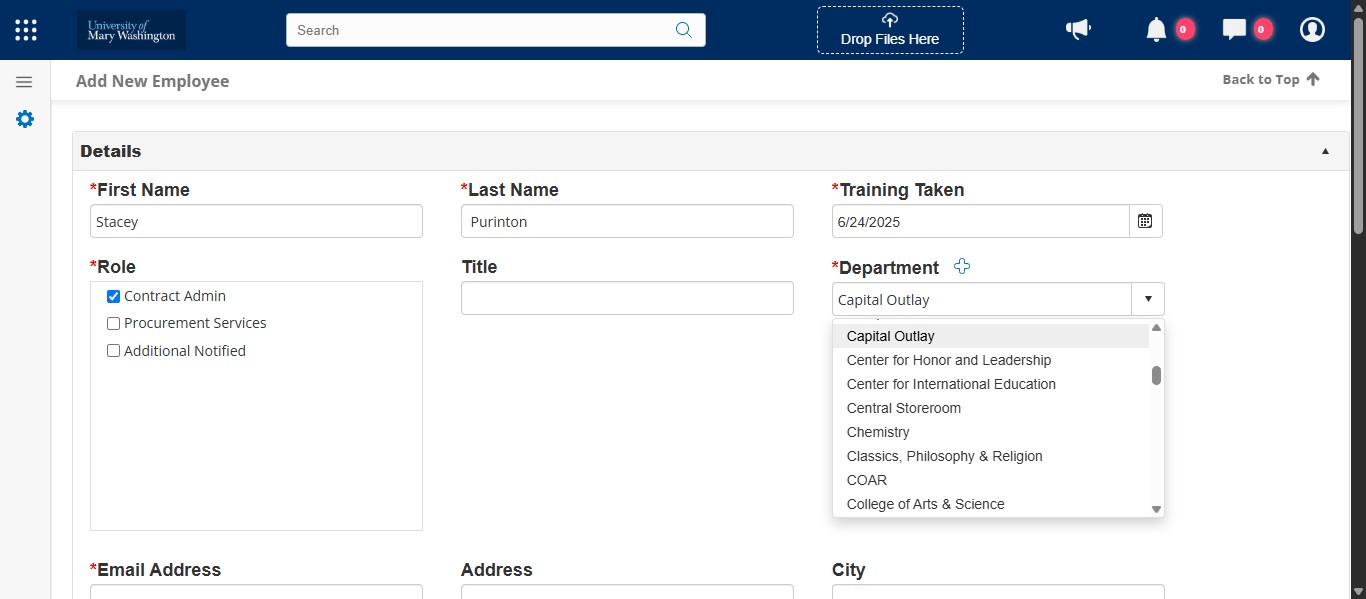Open the Department dropdown arrow
1366x599 pixels.
point(1147,298)
